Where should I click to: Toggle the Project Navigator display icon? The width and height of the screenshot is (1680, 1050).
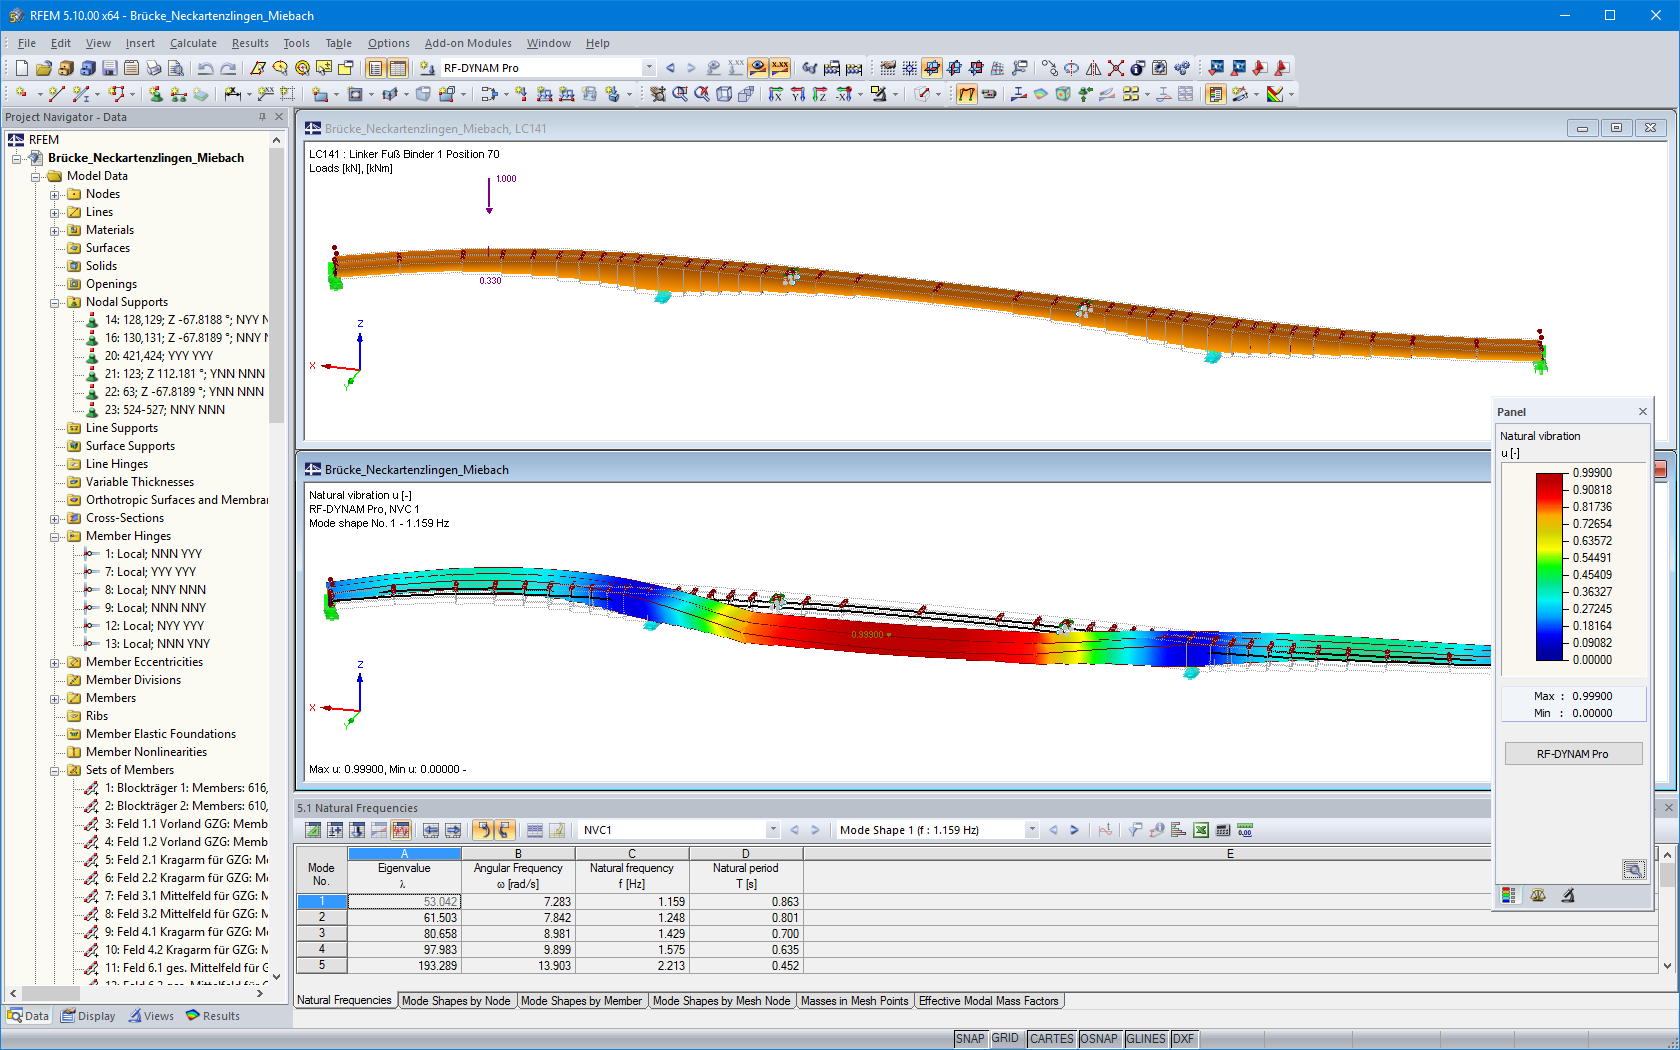tap(375, 68)
